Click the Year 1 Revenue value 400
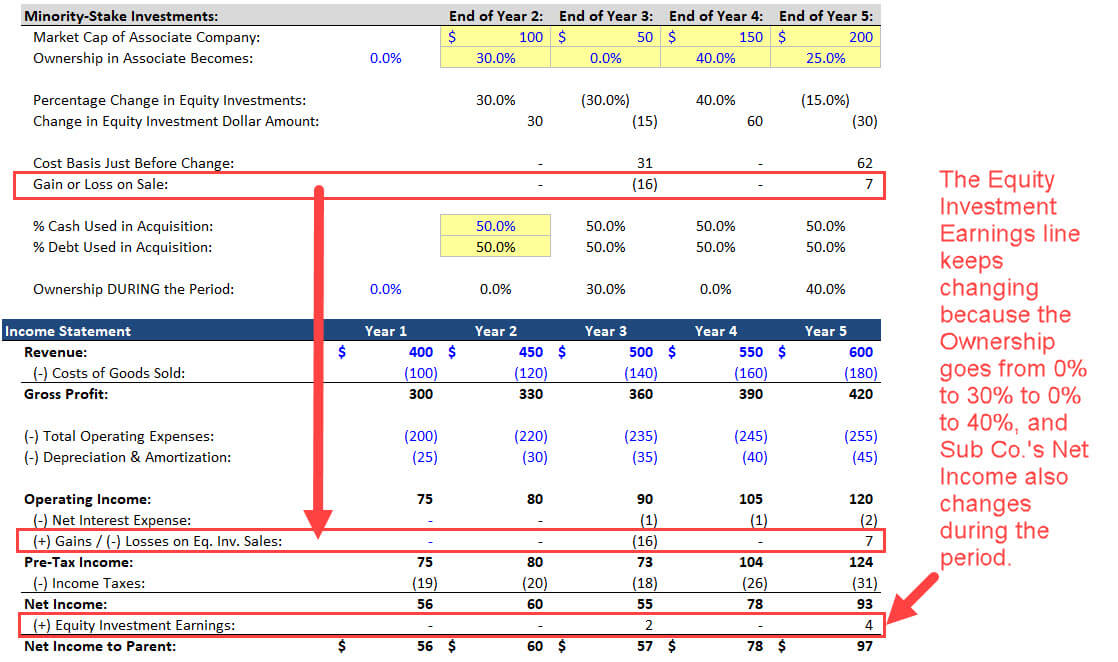This screenshot has width=1118, height=662. (x=421, y=352)
